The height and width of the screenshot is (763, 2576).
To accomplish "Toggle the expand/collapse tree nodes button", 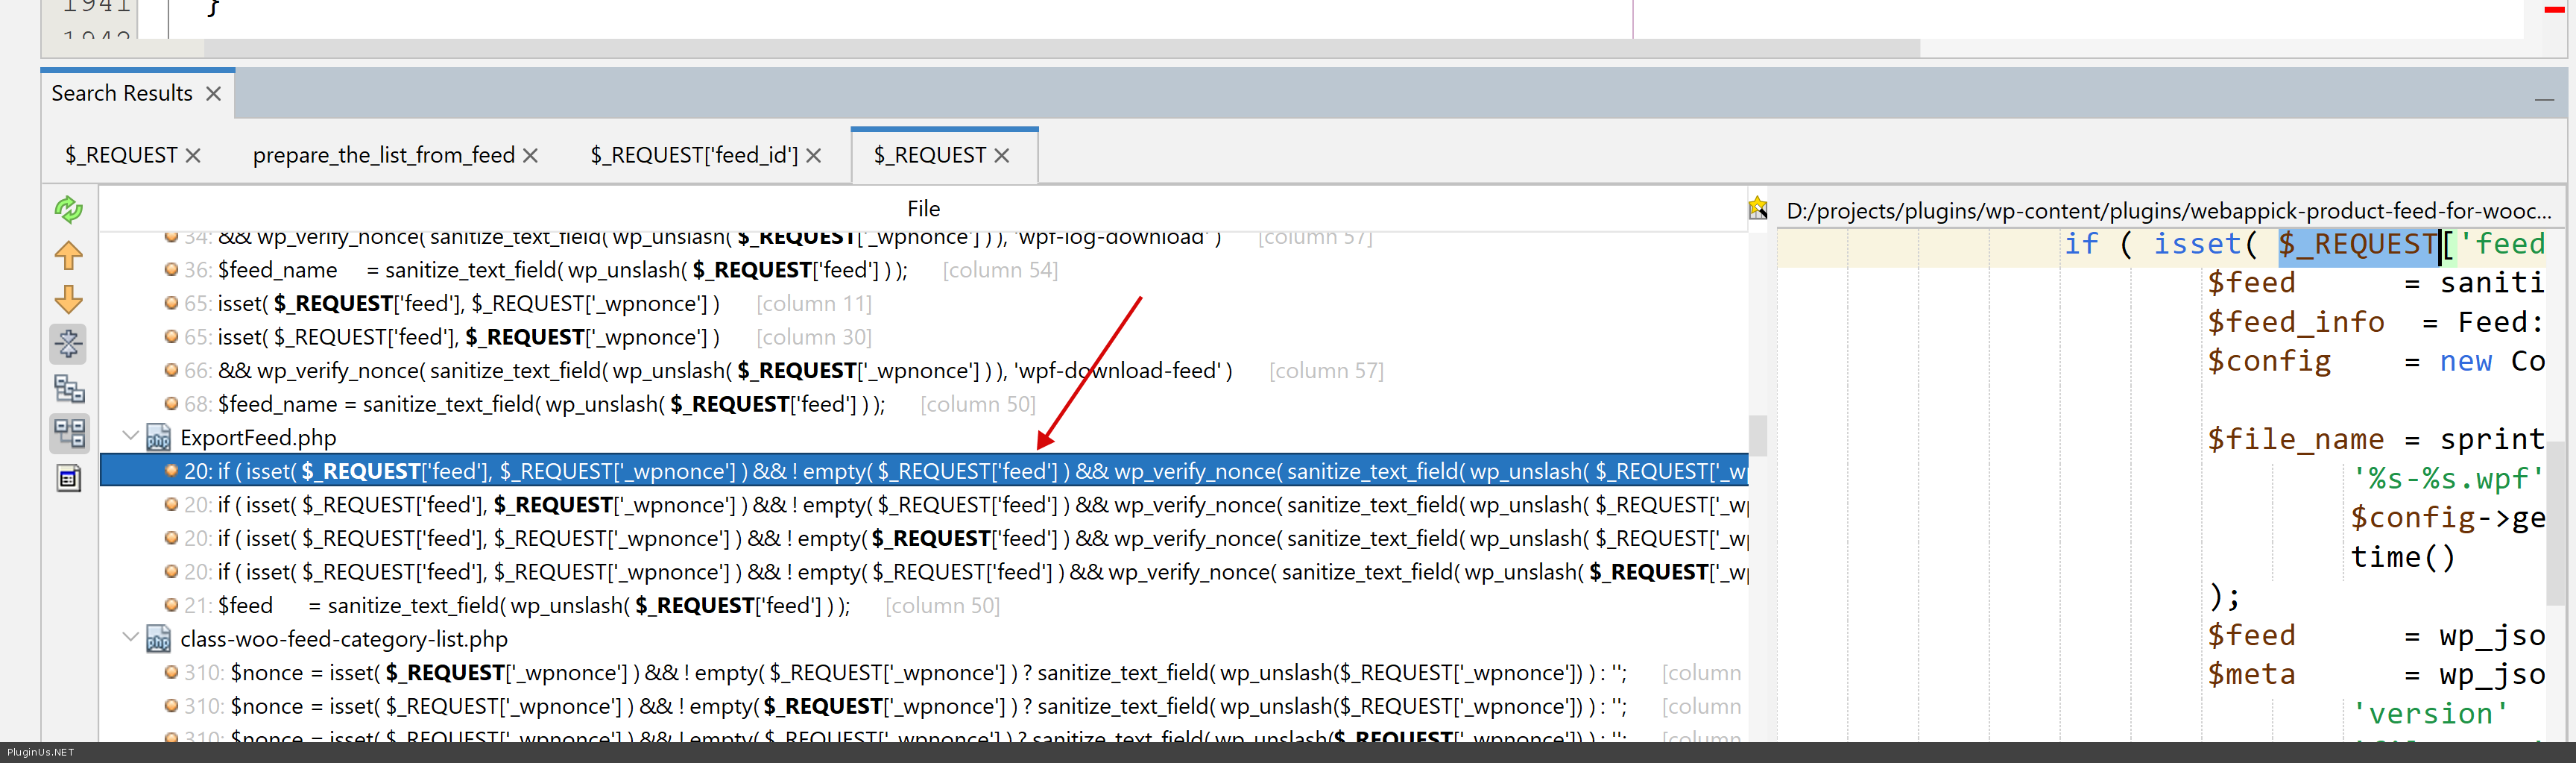I will (x=68, y=344).
